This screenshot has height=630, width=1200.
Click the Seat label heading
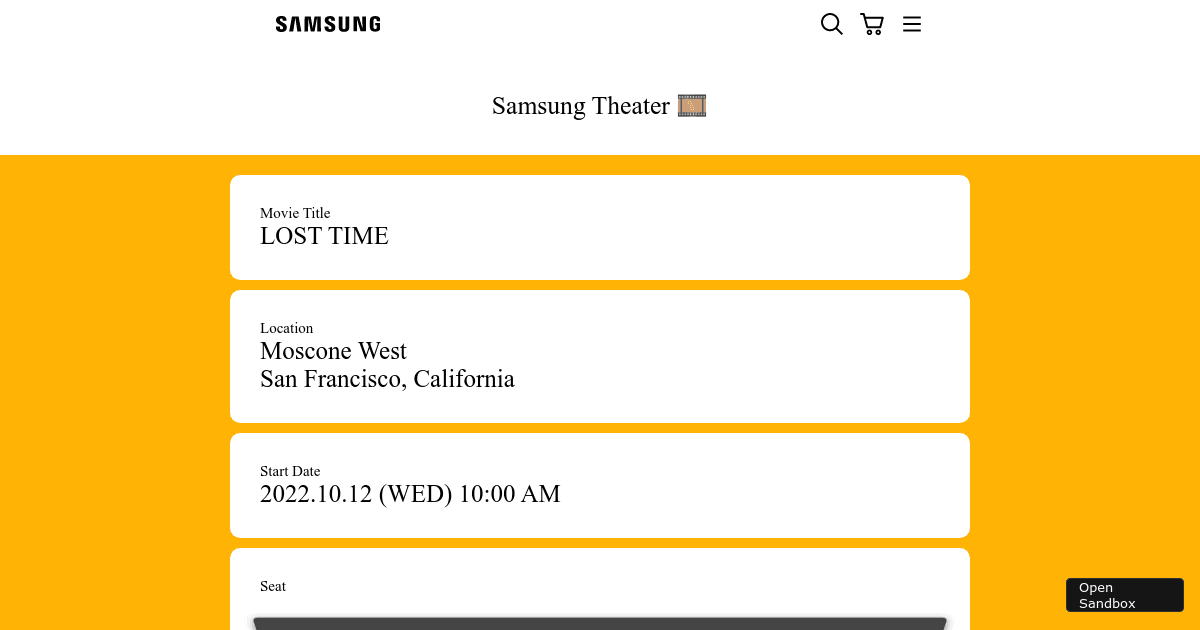point(272,586)
